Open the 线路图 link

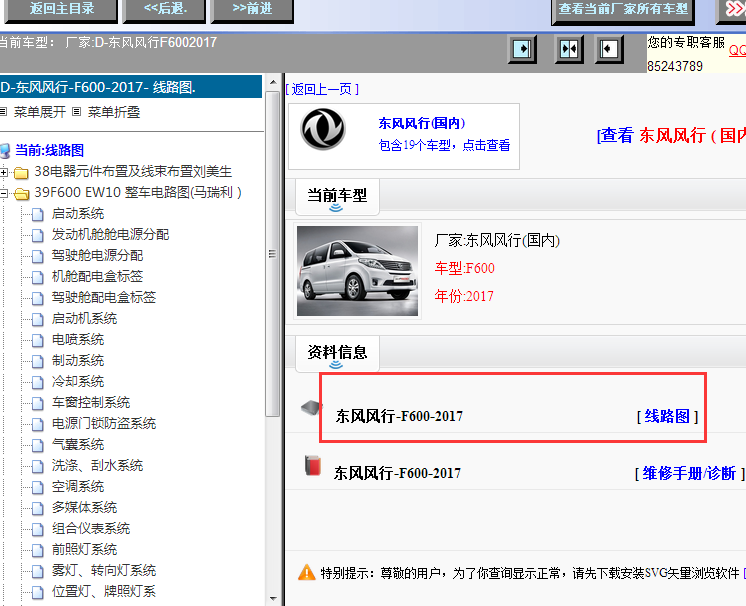[x=667, y=417]
